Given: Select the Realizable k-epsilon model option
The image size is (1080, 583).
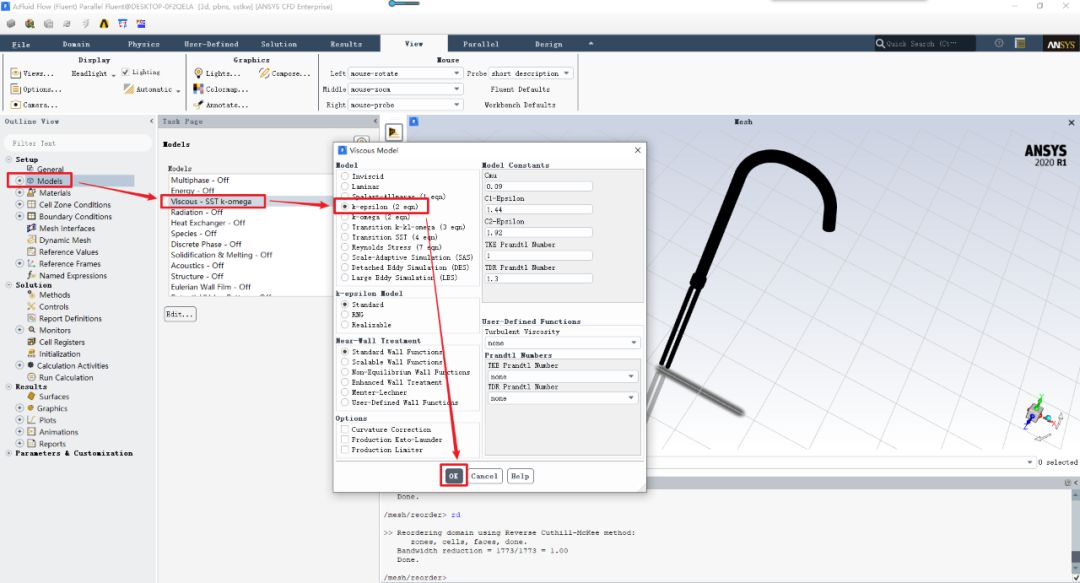Looking at the screenshot, I should coord(344,325).
